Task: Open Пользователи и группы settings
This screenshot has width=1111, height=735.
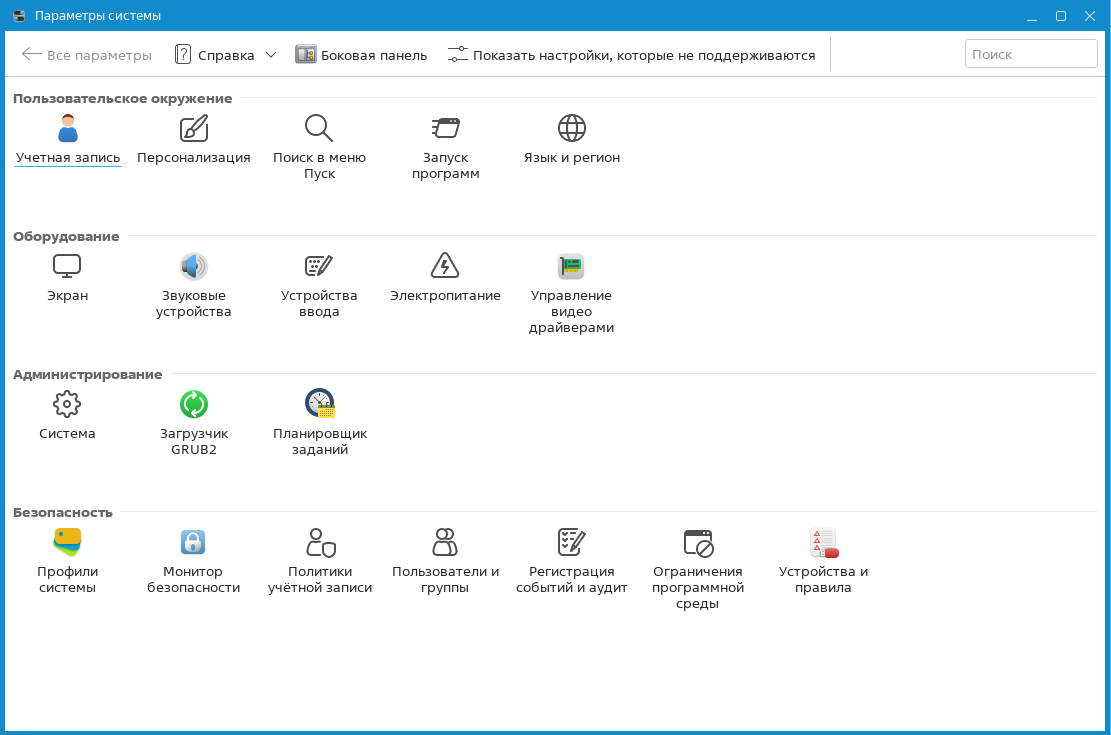Action: click(445, 543)
